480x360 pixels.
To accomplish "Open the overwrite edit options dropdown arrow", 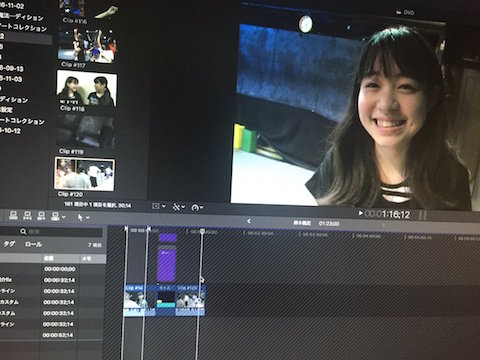I will click(x=64, y=217).
